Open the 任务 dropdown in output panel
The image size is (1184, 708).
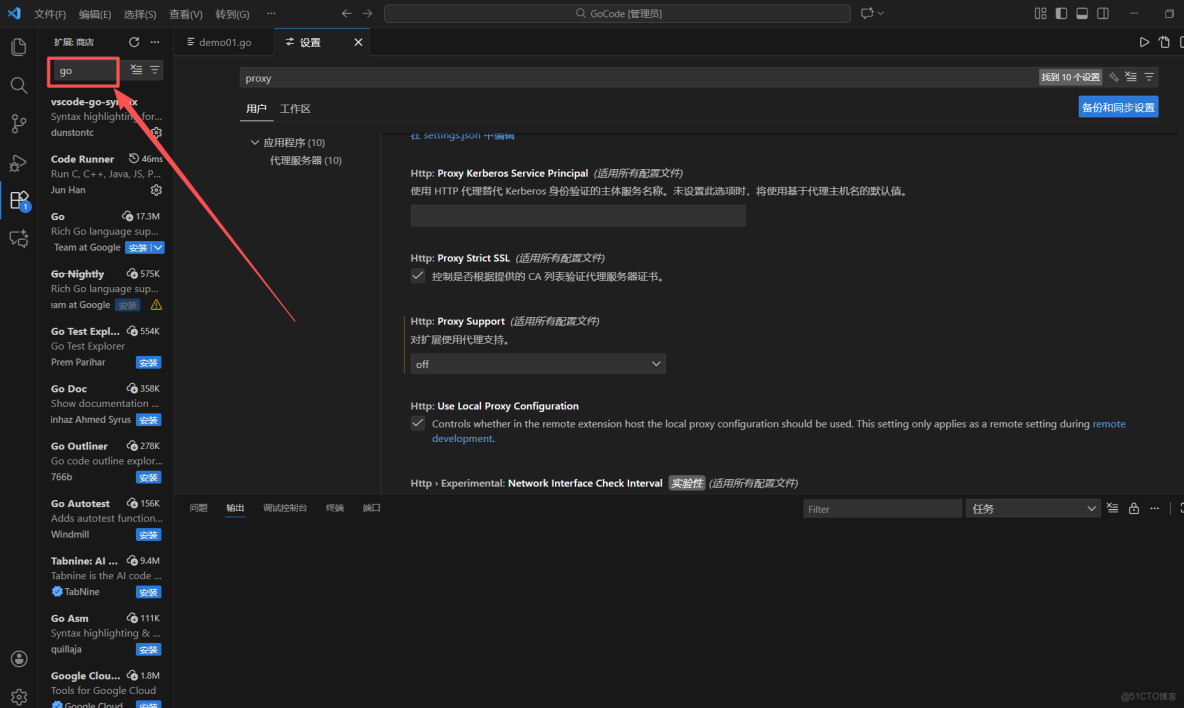pyautogui.click(x=1032, y=508)
